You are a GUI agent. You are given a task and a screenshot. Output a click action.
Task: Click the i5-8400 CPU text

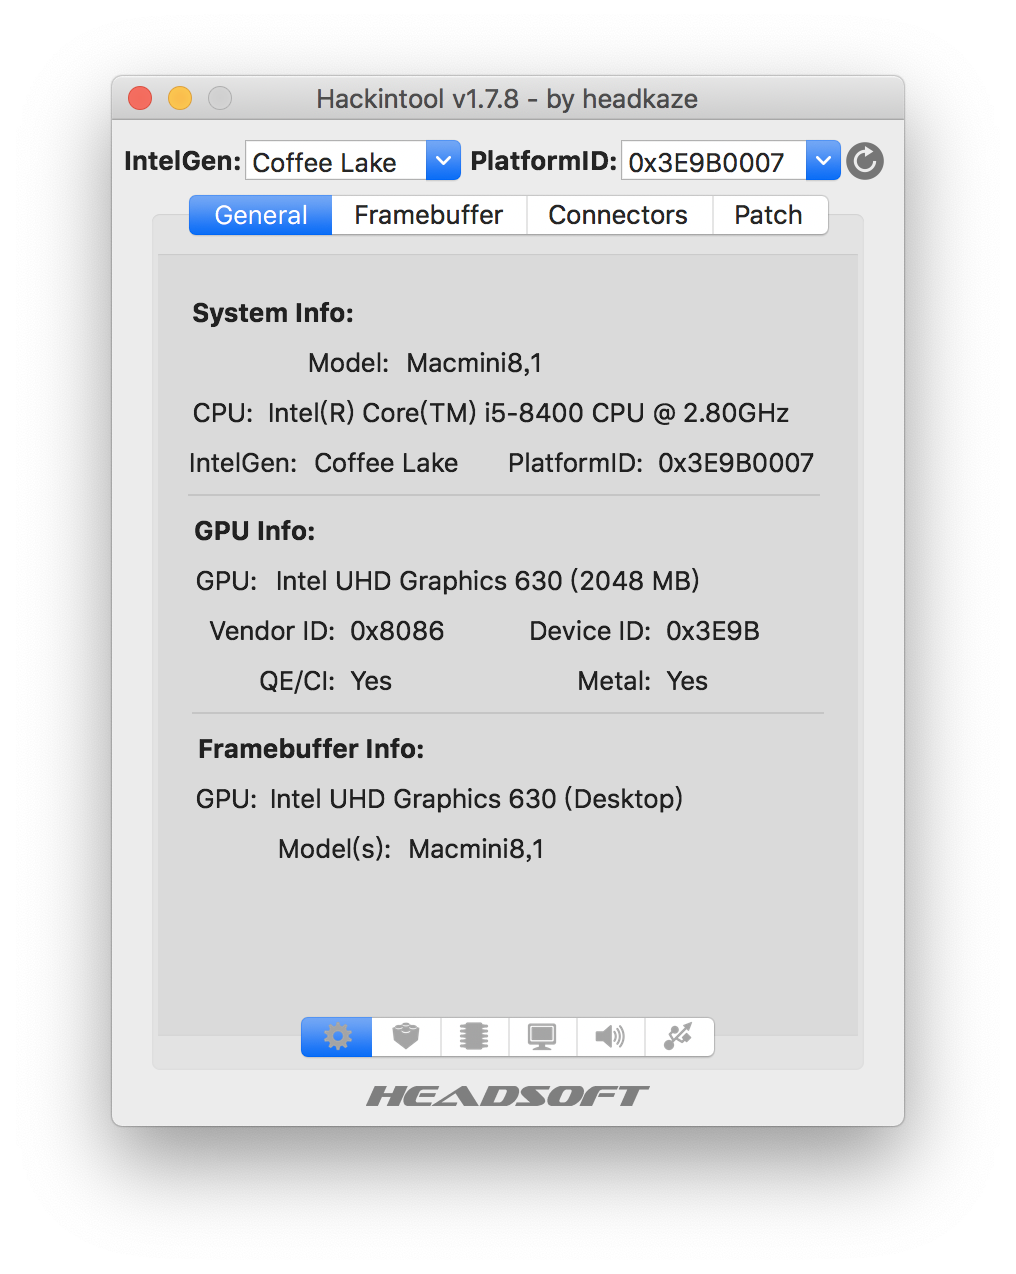coord(528,413)
